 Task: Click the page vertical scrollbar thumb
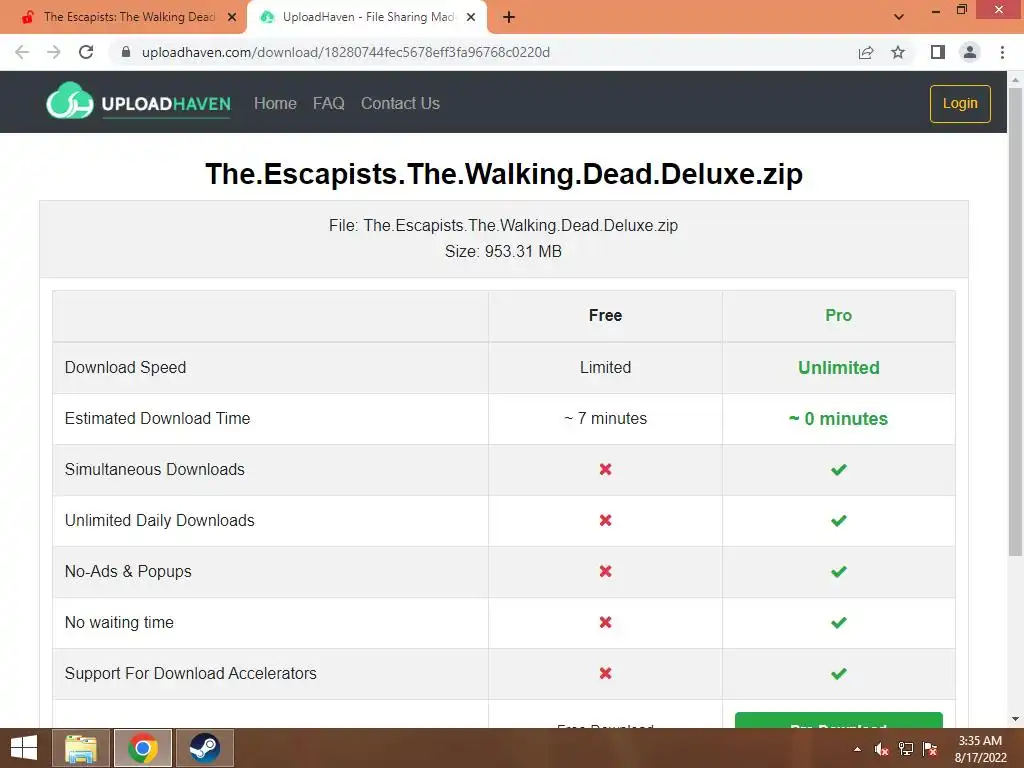[1015, 322]
